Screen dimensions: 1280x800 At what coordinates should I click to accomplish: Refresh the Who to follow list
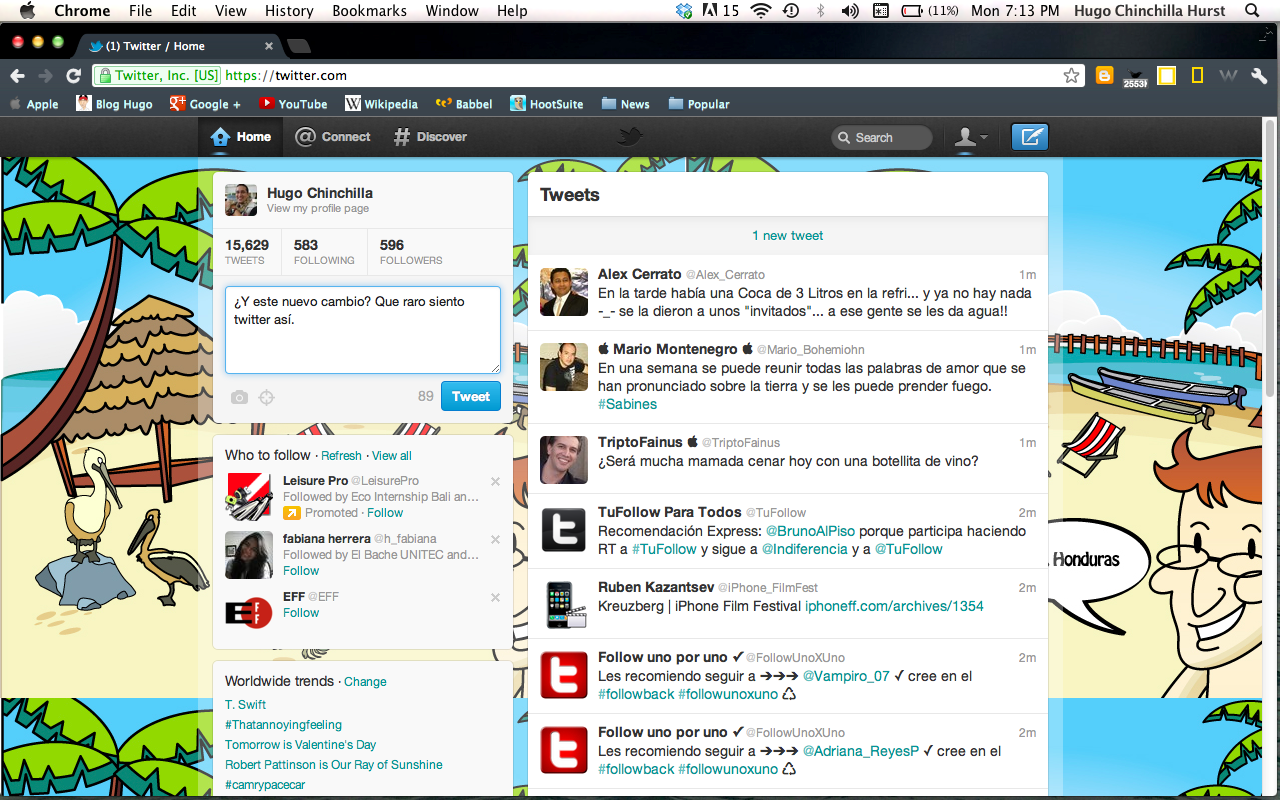tap(341, 455)
